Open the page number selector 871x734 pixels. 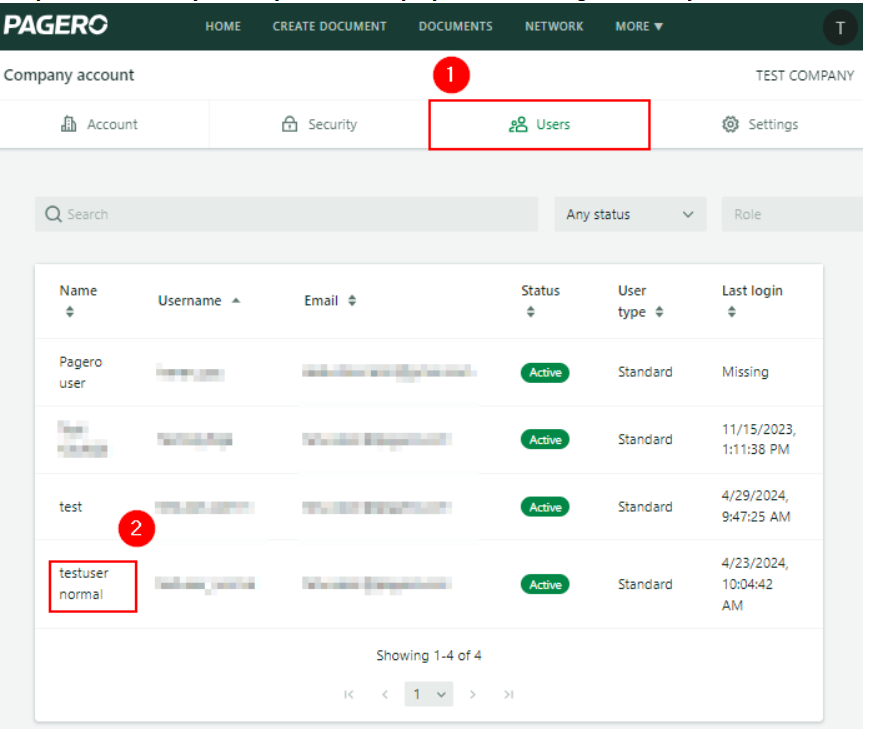(x=429, y=694)
